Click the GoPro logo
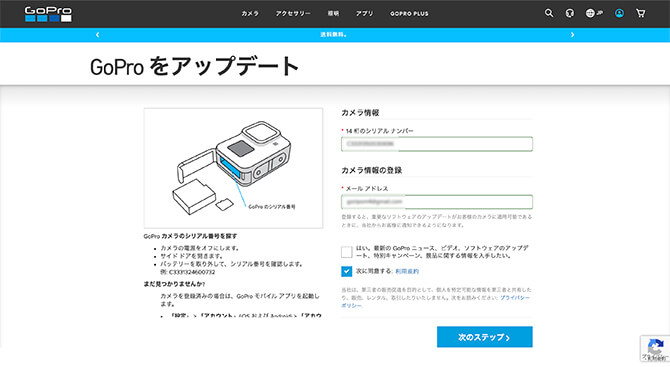 point(48,14)
